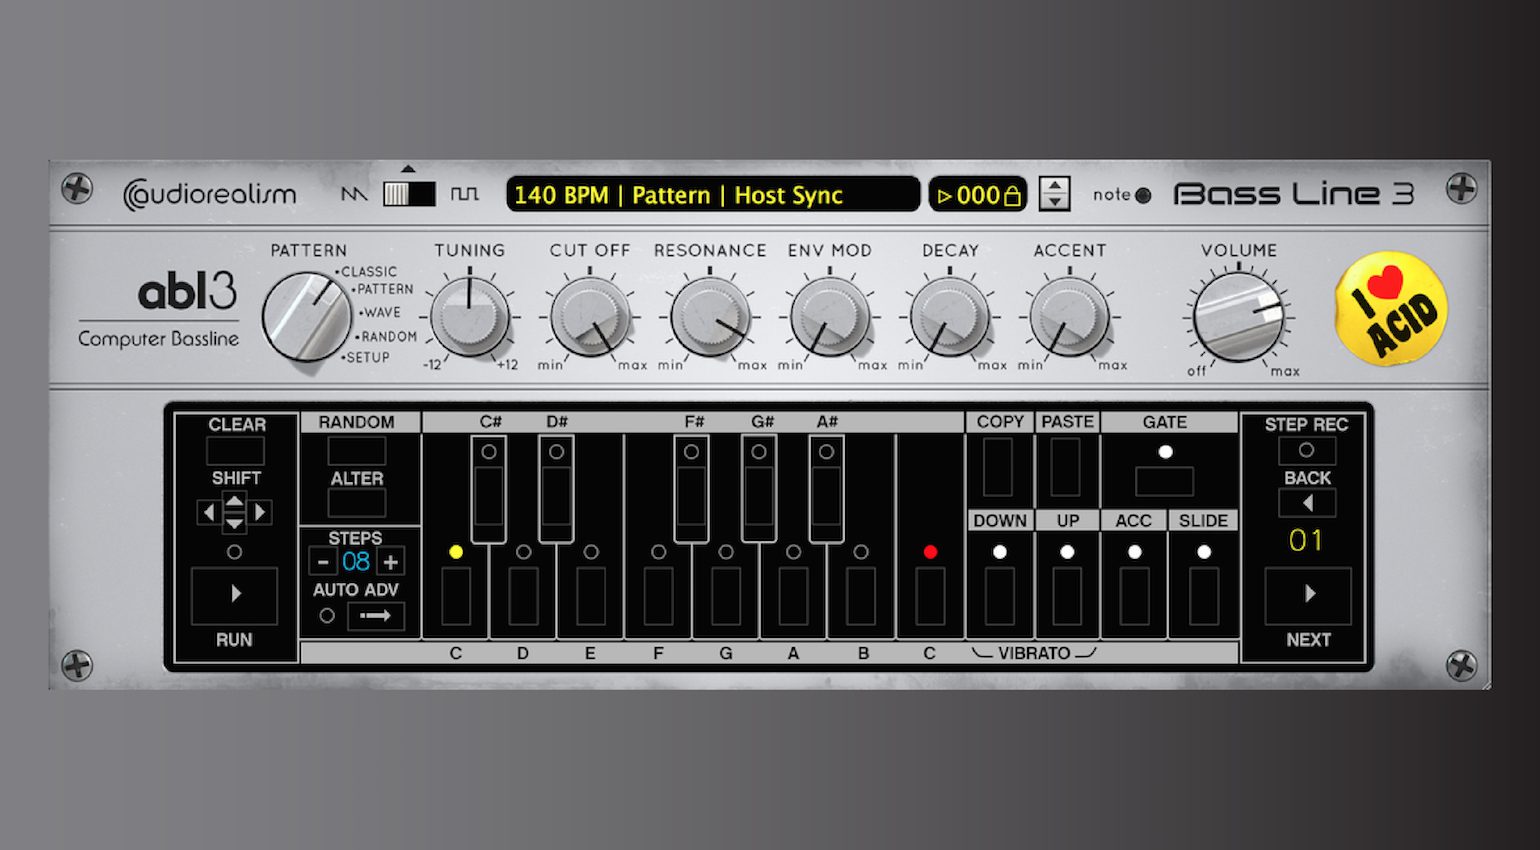Toggle the UP octave button
Screen dimensions: 1540x850
(x=1067, y=597)
